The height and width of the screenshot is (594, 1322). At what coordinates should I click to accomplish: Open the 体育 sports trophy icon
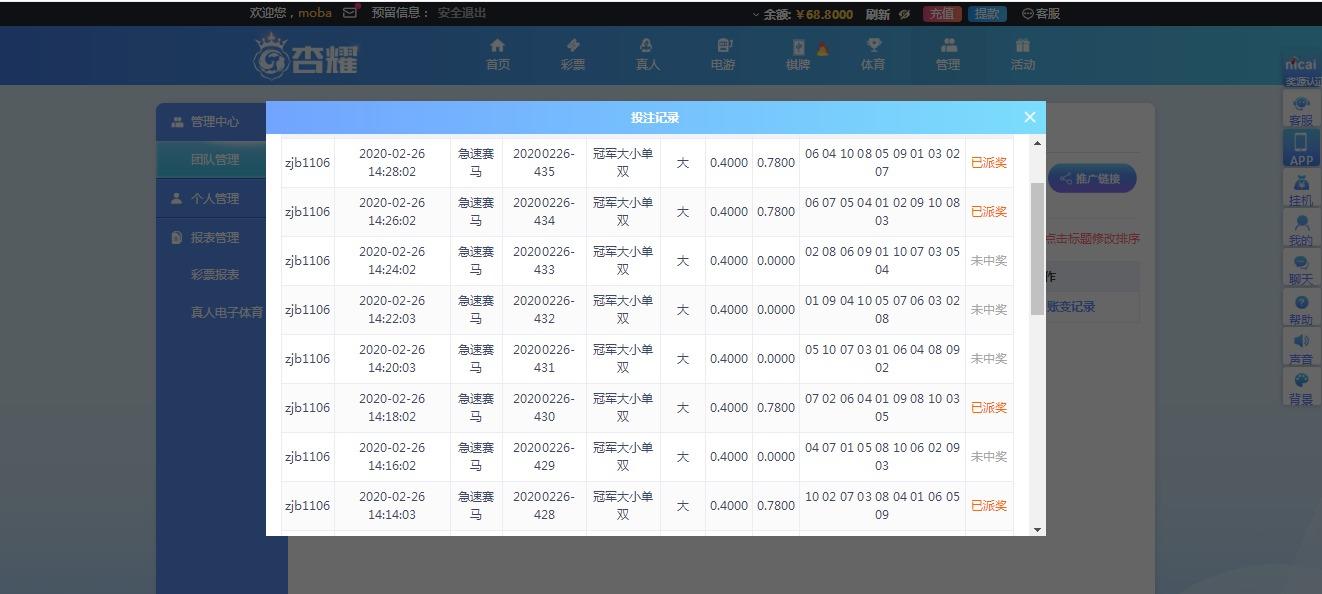click(873, 46)
